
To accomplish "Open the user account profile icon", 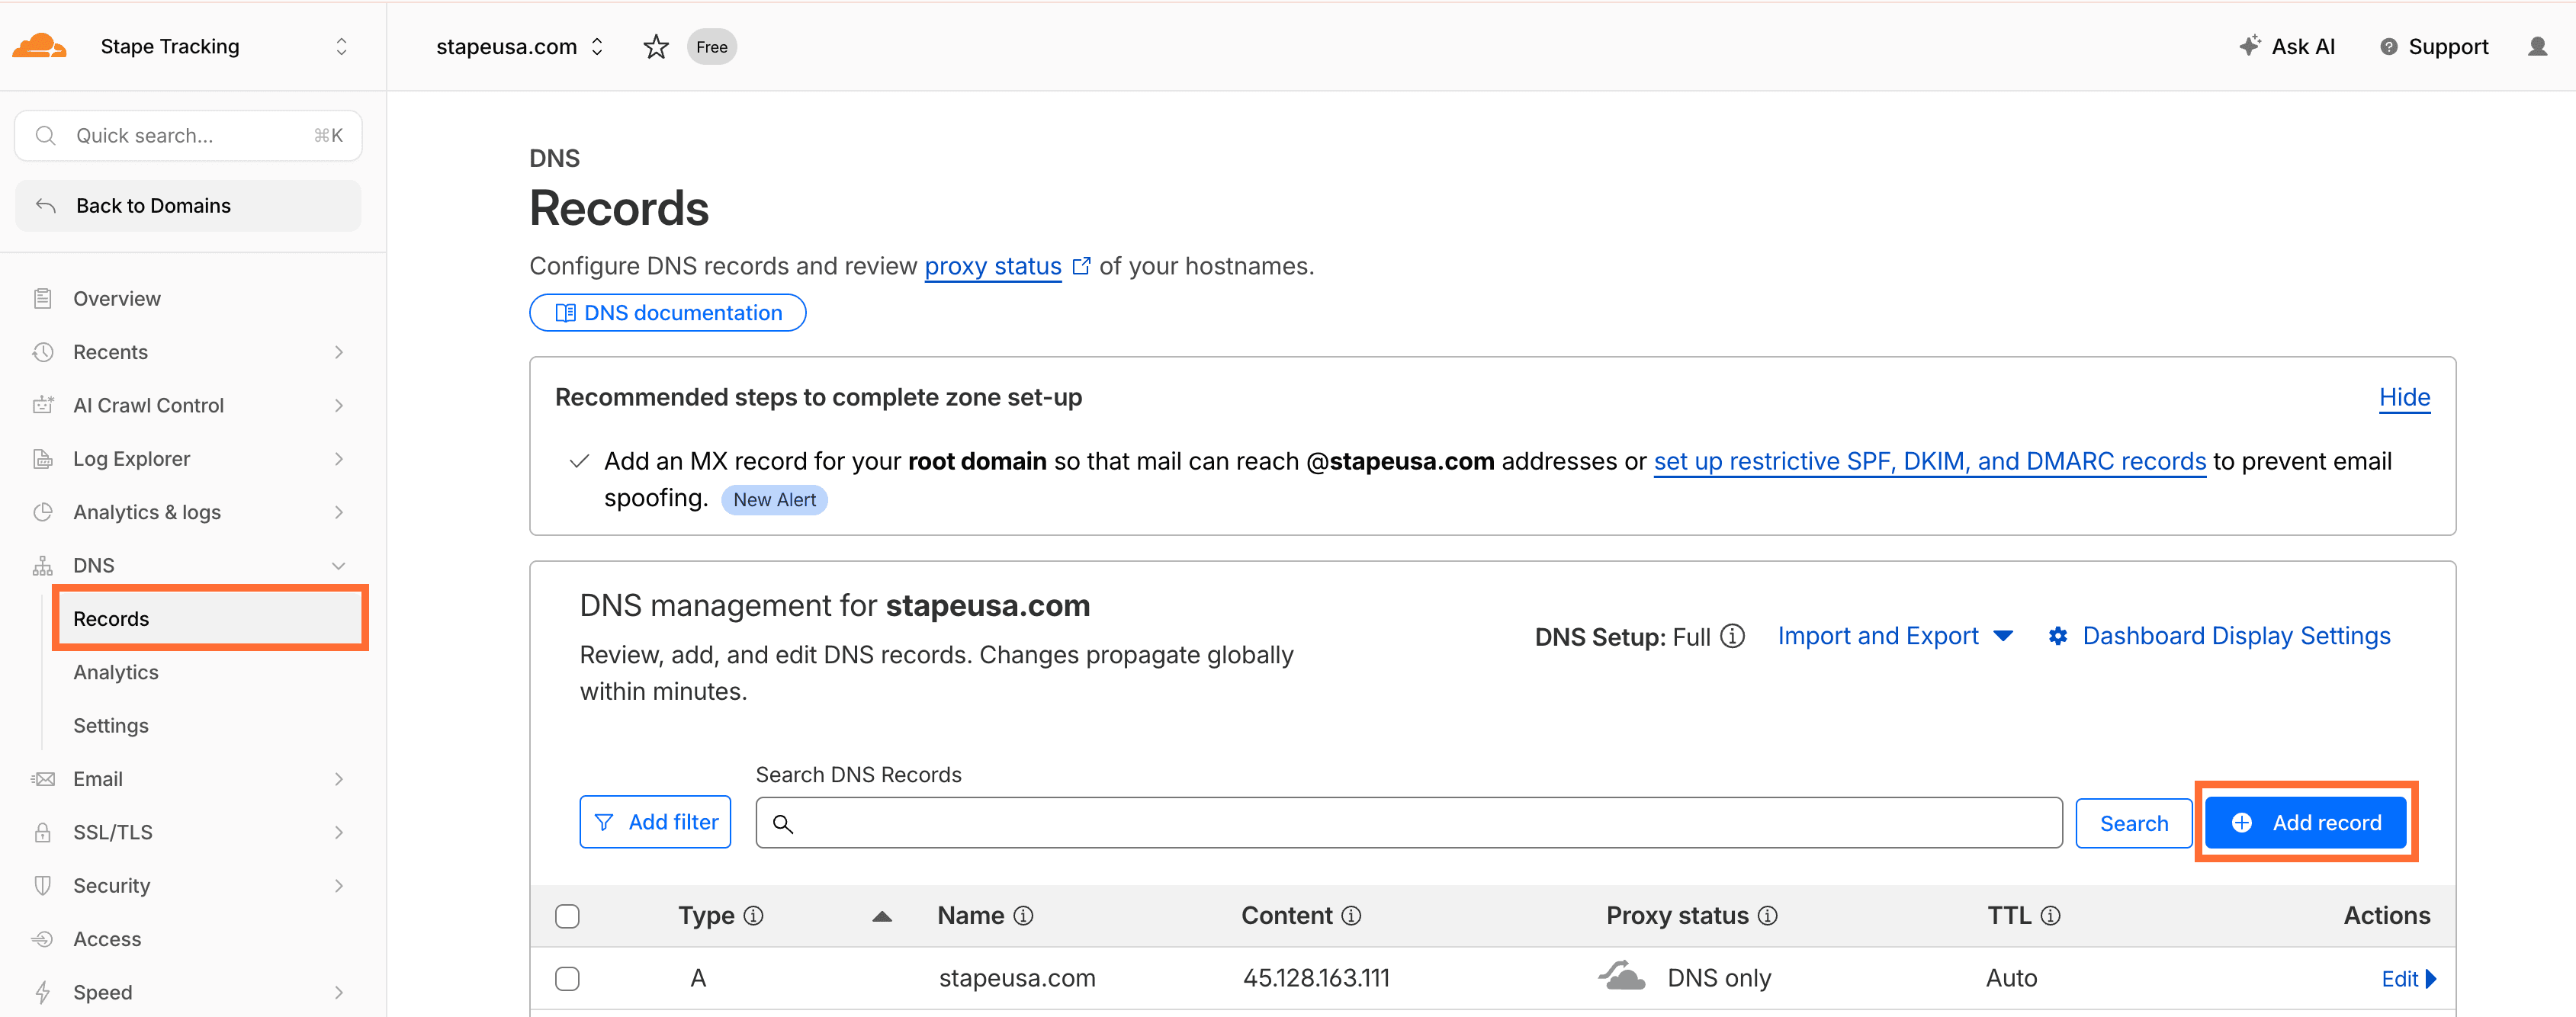I will click(x=2538, y=46).
